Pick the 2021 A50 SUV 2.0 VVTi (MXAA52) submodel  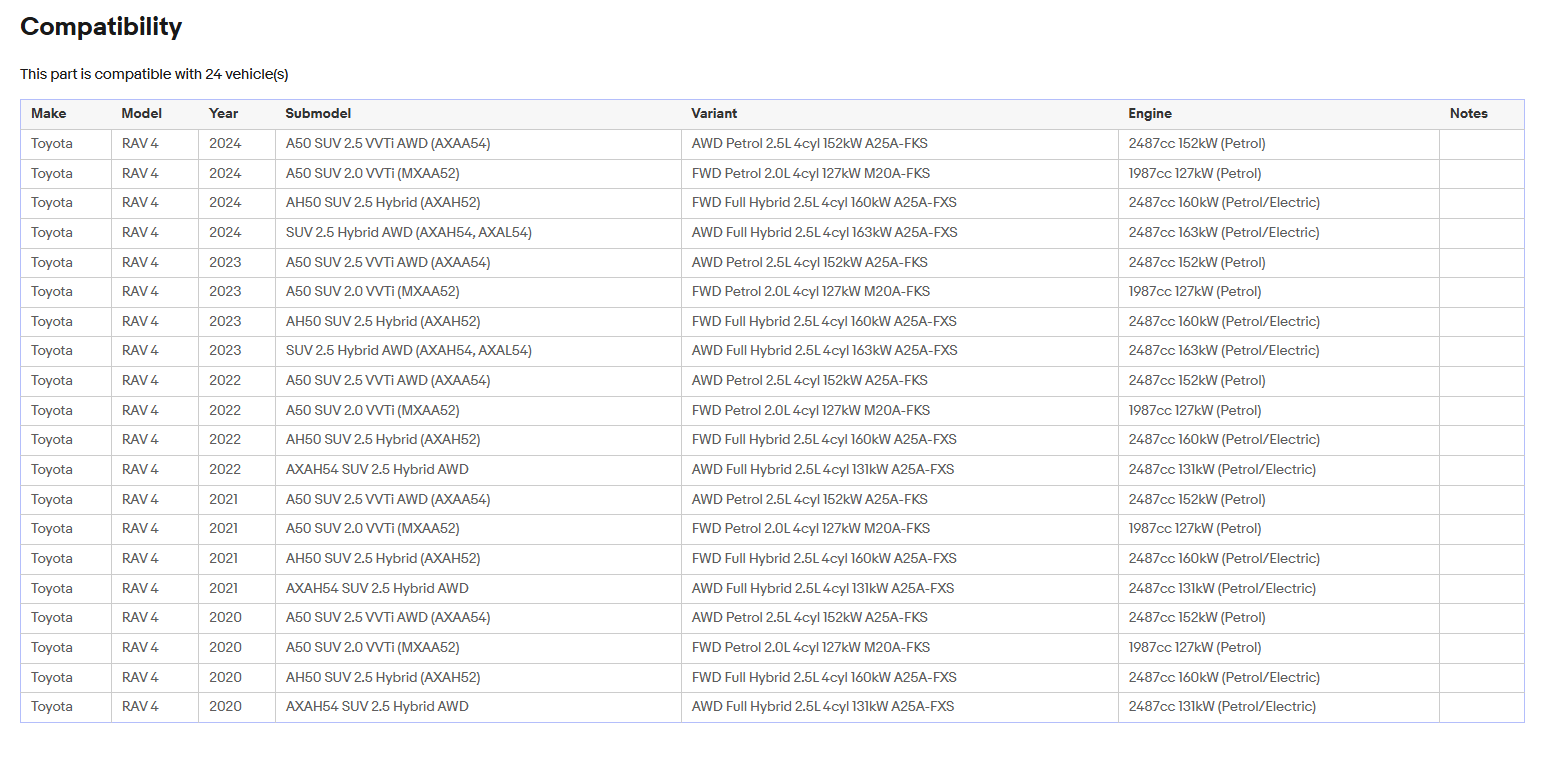tap(478, 529)
